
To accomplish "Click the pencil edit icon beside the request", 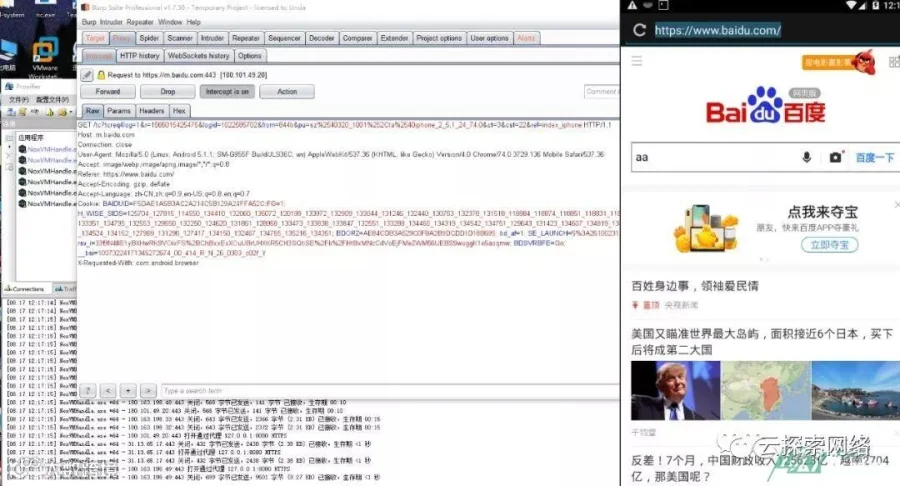I will click(x=87, y=75).
